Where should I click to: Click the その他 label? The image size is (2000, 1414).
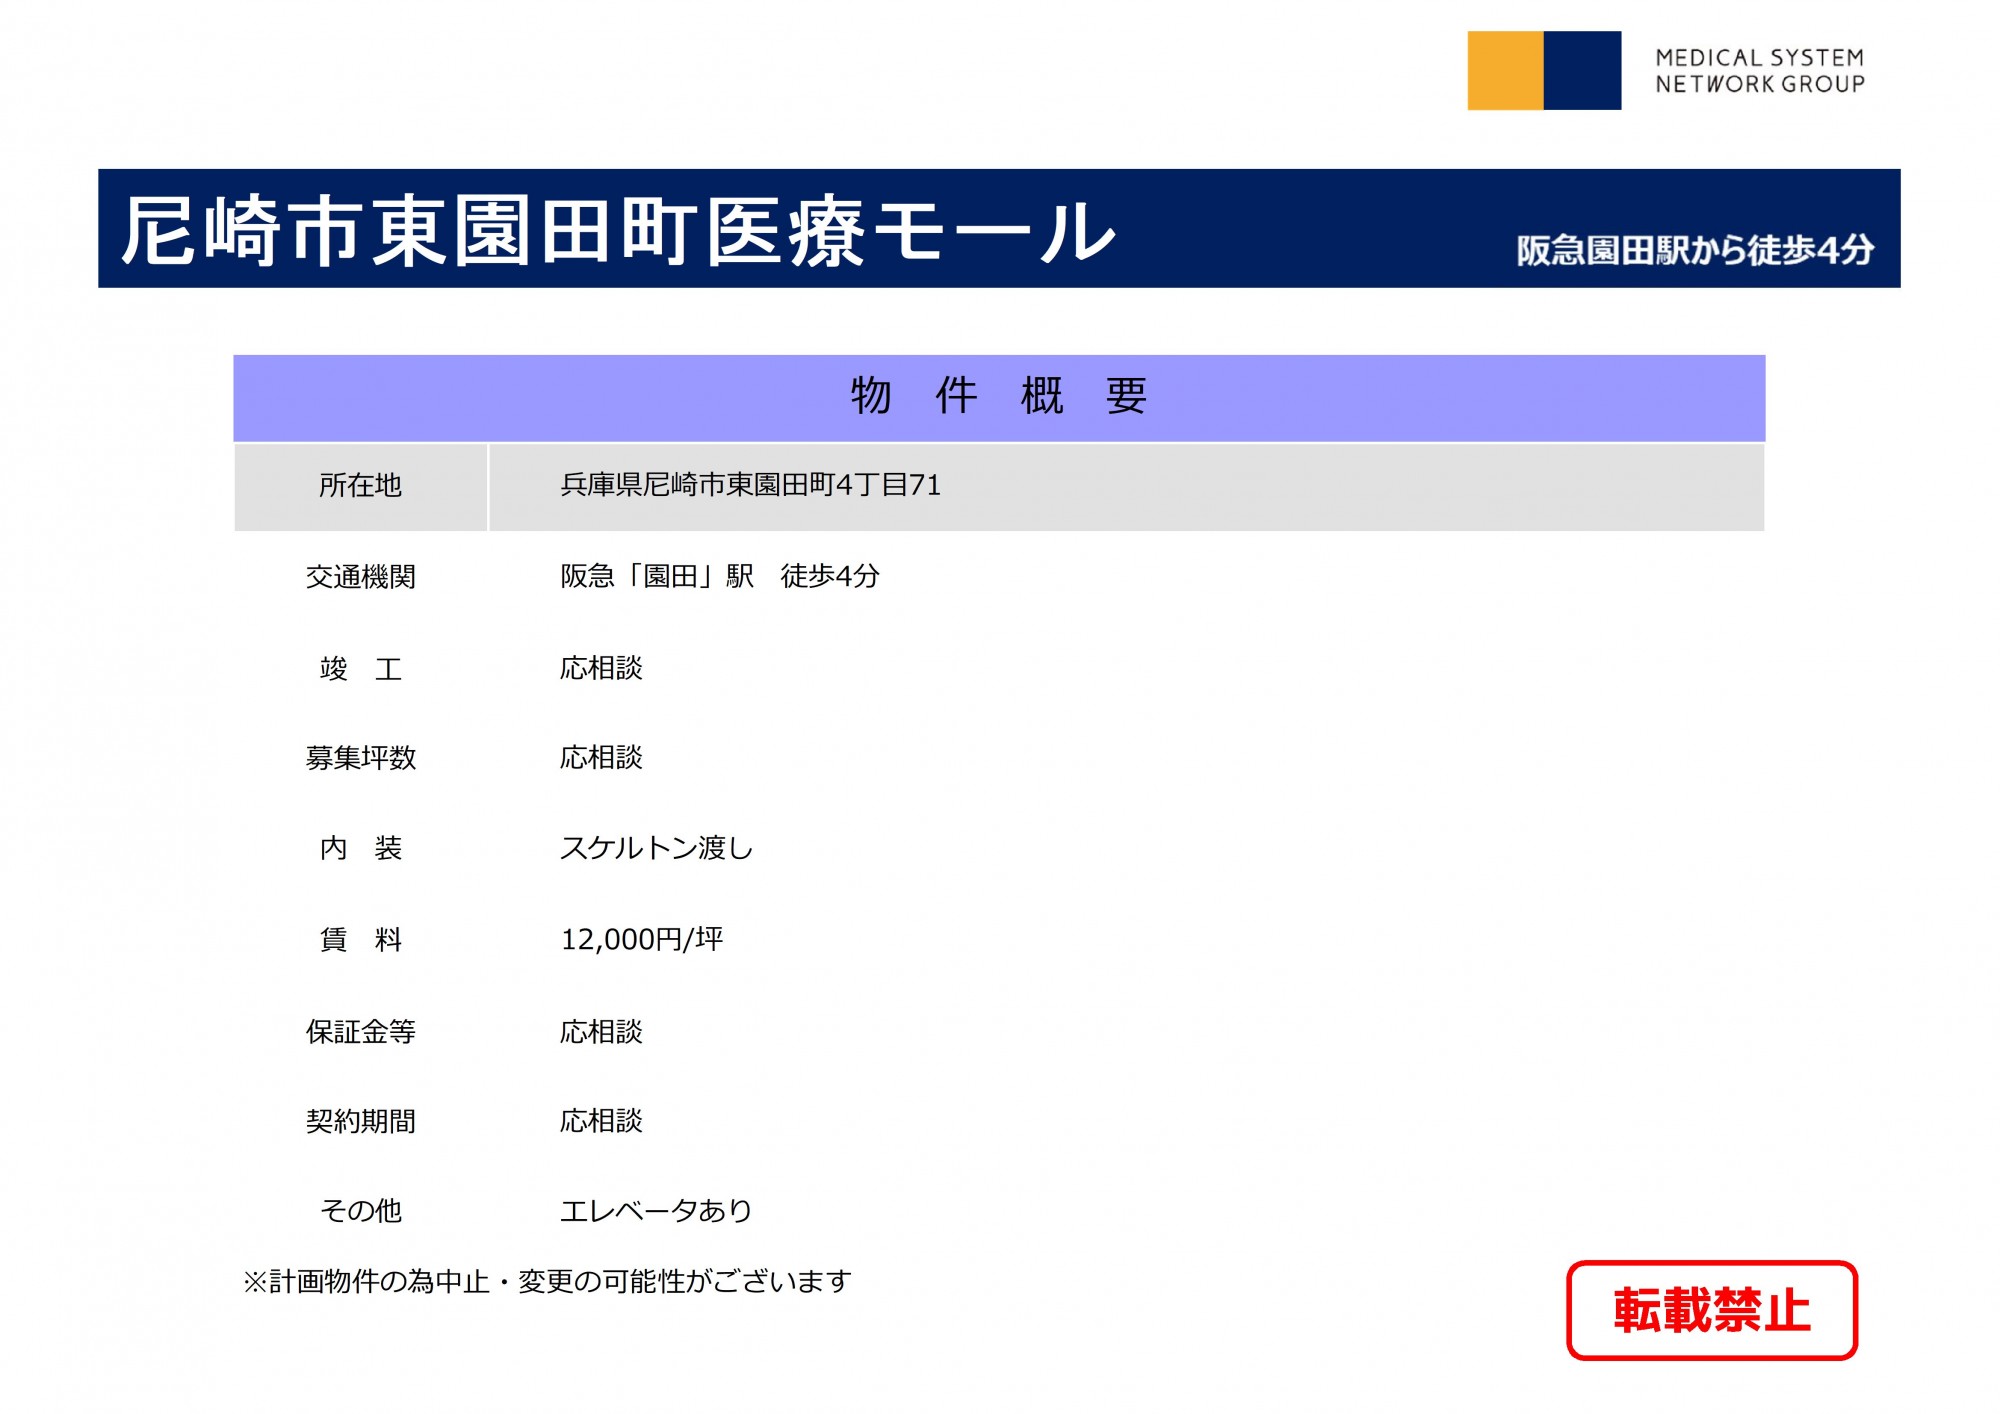361,1211
